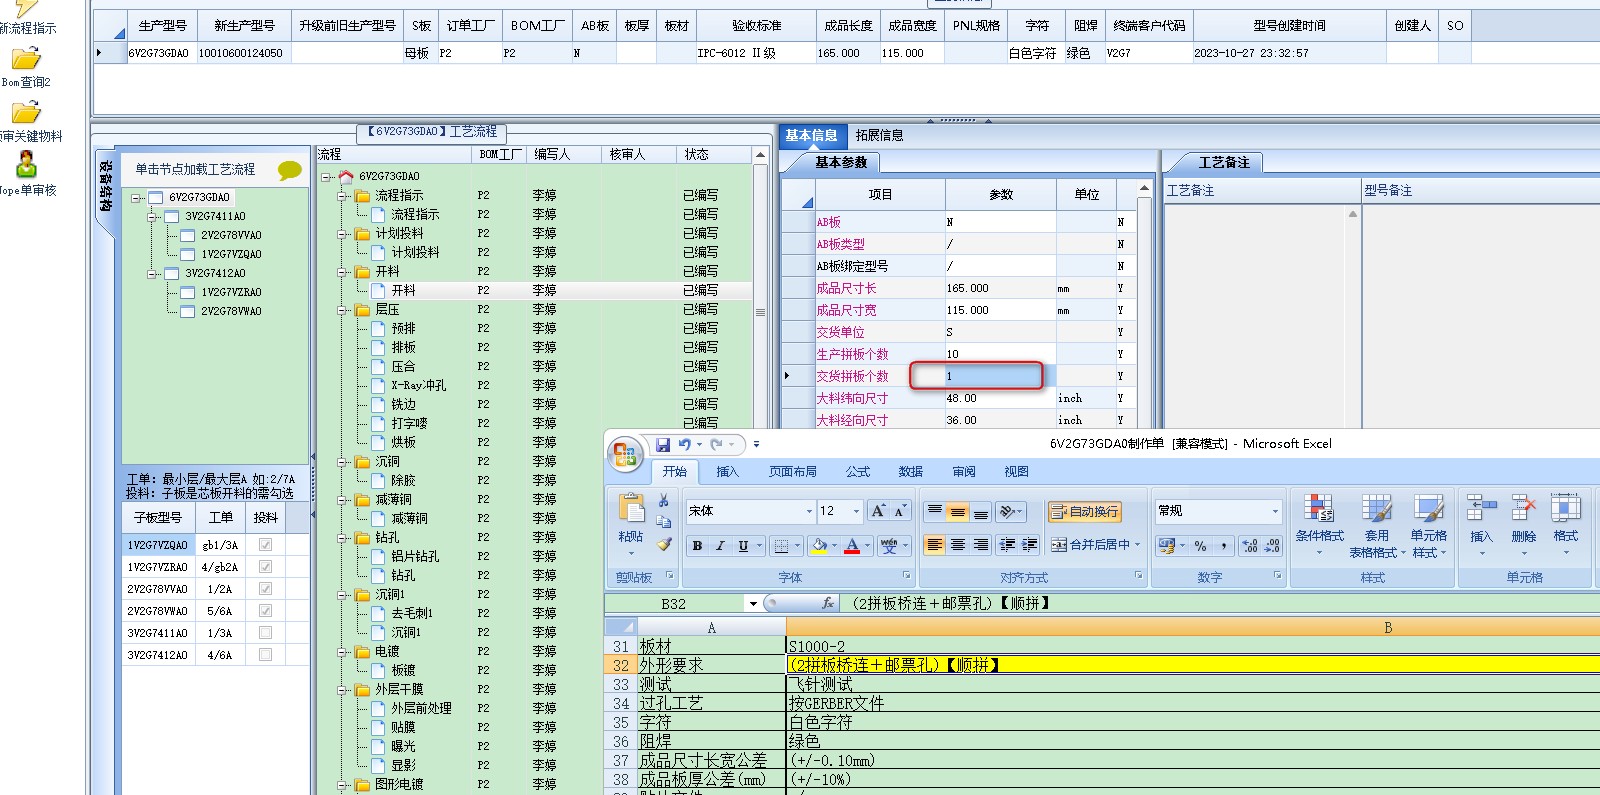Image resolution: width=1600 pixels, height=795 pixels.
Task: Click the Excel Office button logo
Action: (626, 455)
